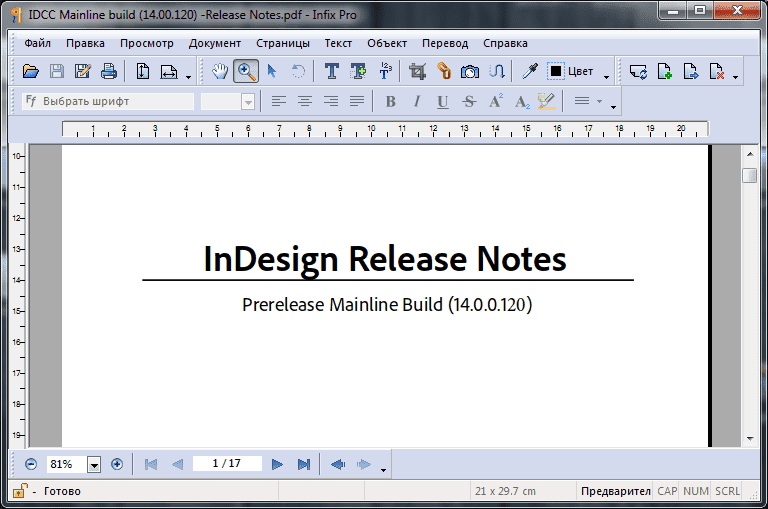Toggle Underline formatting
Viewport: 768px width, 509px height.
tap(443, 101)
